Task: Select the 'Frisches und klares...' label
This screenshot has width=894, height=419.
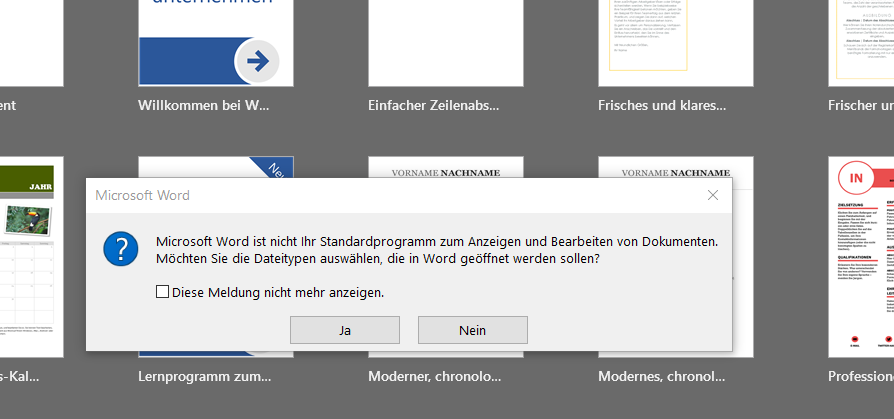Action: point(662,105)
